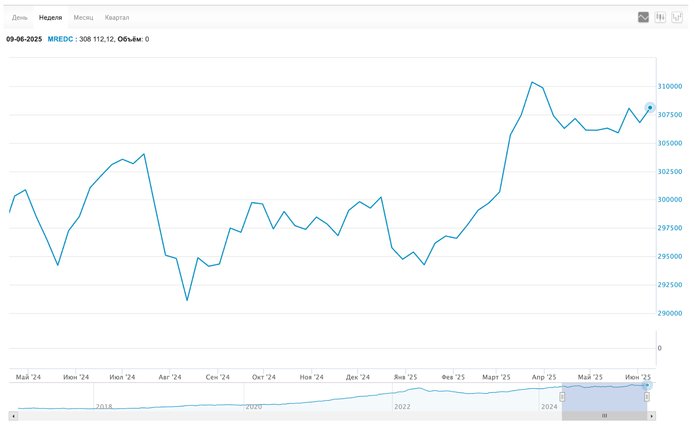Click 2018 in the navigator timeline
Viewport: 700px width, 426px height.
point(103,407)
